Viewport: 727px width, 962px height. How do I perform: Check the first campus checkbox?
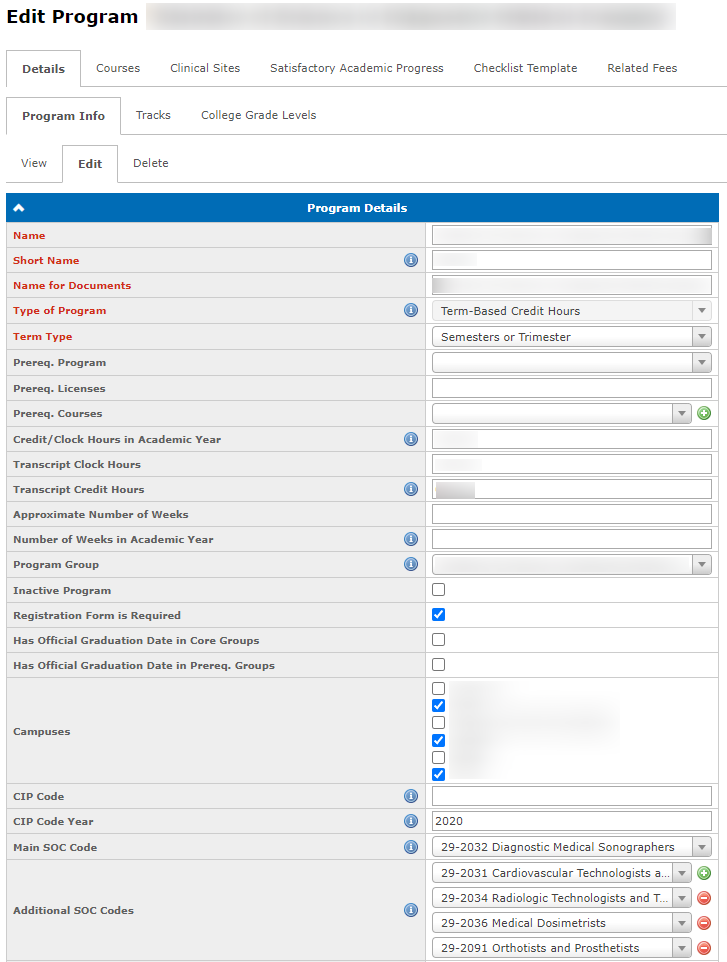439,688
